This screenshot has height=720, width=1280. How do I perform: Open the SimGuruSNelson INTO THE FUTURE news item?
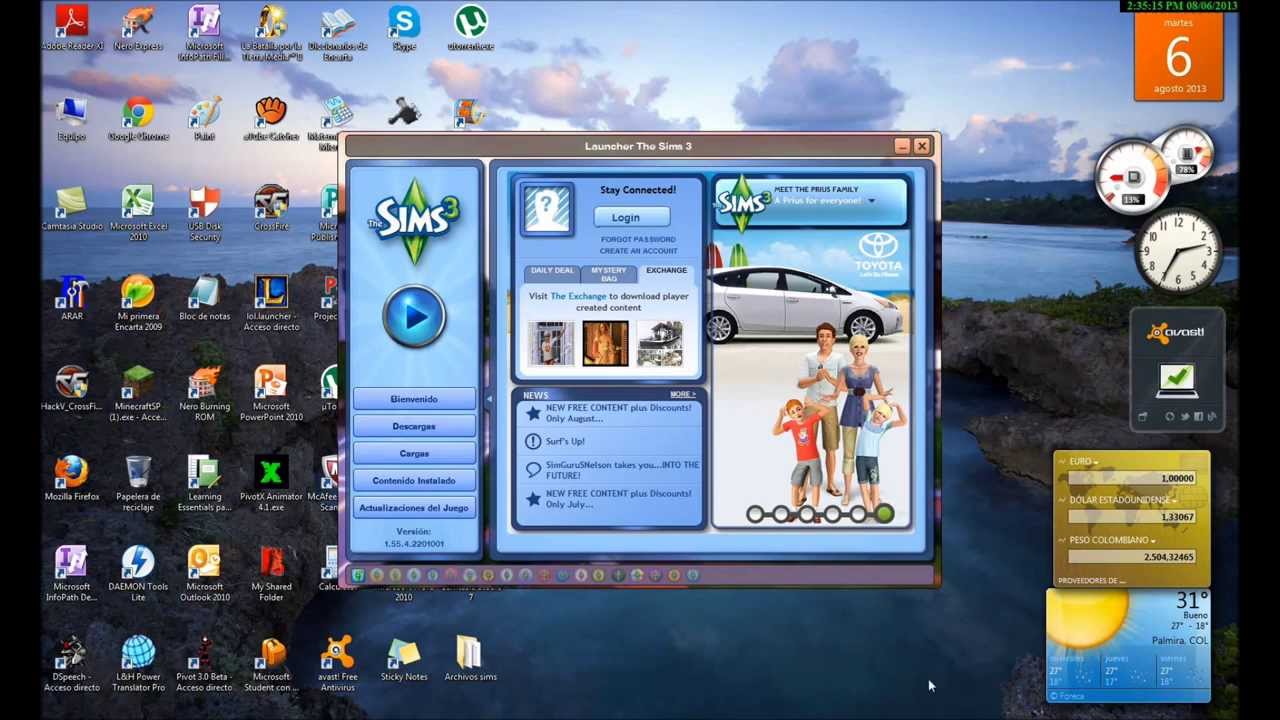pyautogui.click(x=610, y=470)
